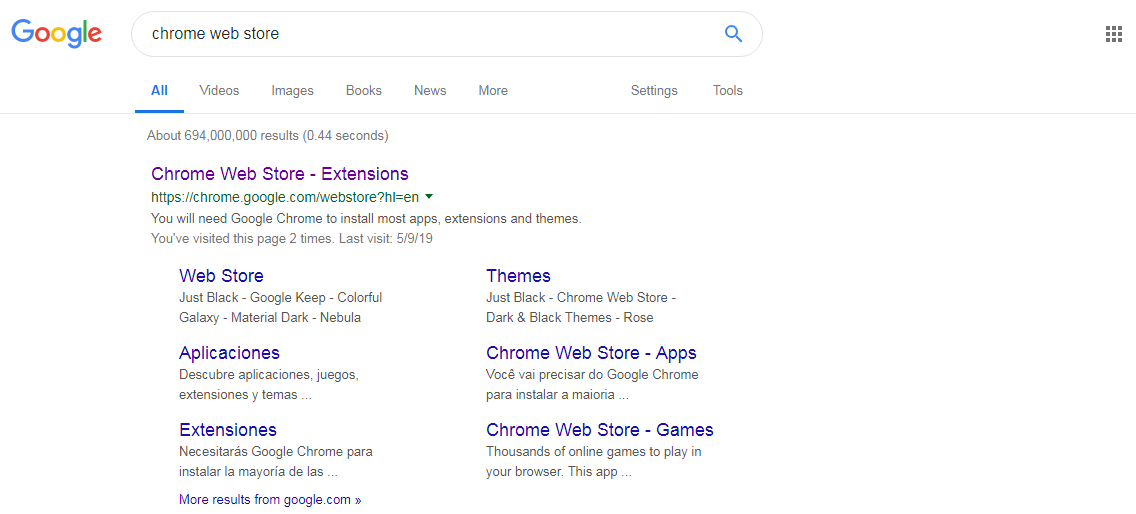1136x514 pixels.
Task: Open the More search categories menu
Action: point(492,91)
